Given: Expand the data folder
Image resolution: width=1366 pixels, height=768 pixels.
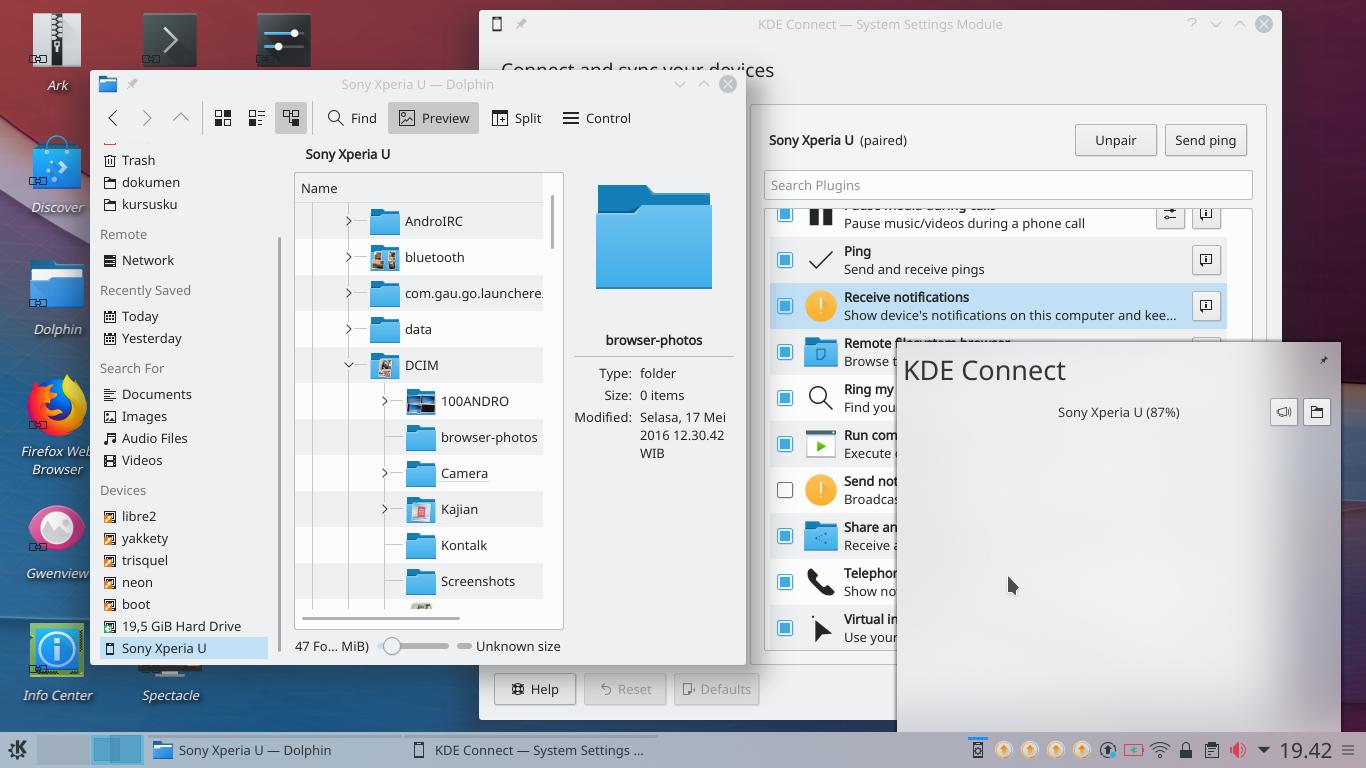Looking at the screenshot, I should (x=349, y=329).
